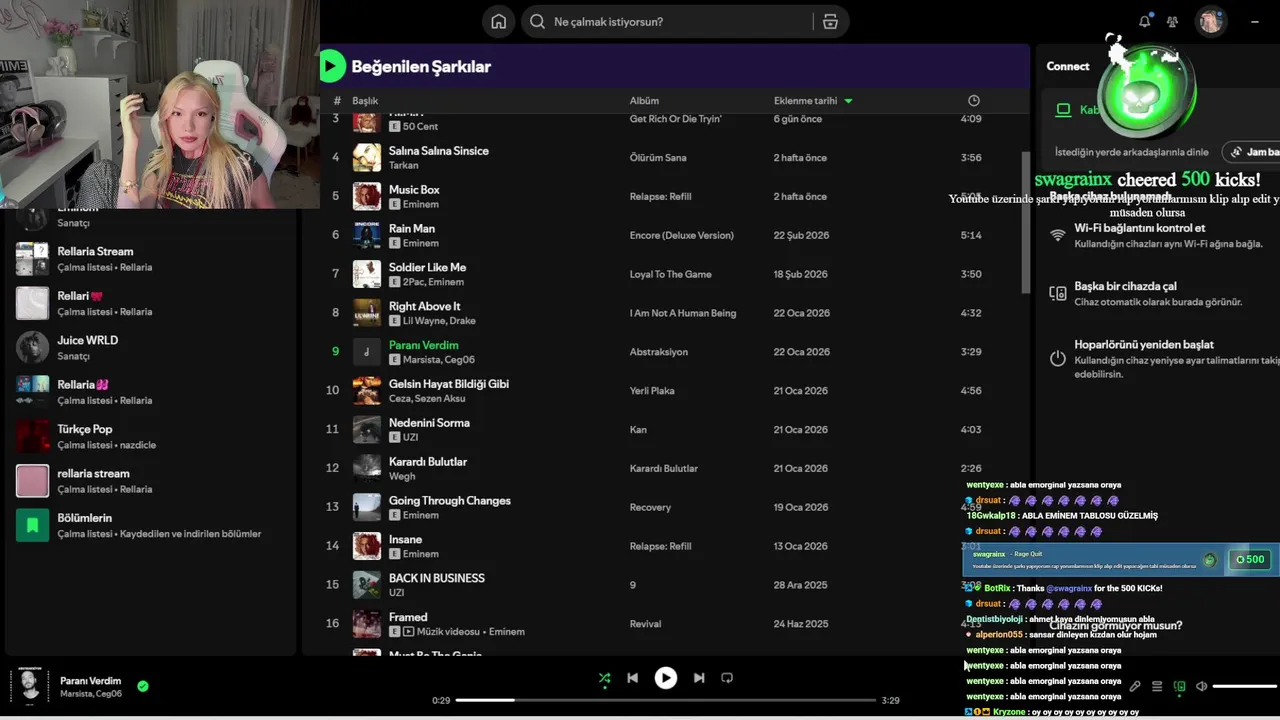Open the profile avatar menu
The image size is (1280, 720).
click(1211, 21)
